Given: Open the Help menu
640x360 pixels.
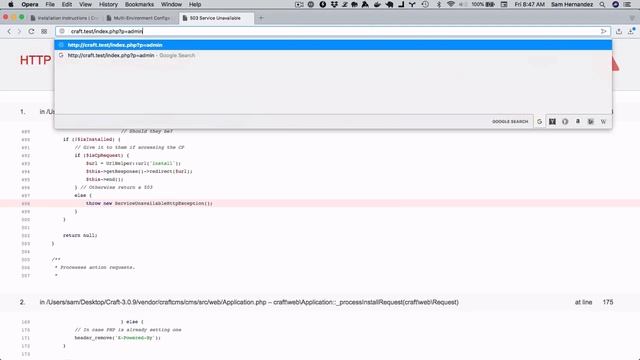Looking at the screenshot, I should click(195, 4).
